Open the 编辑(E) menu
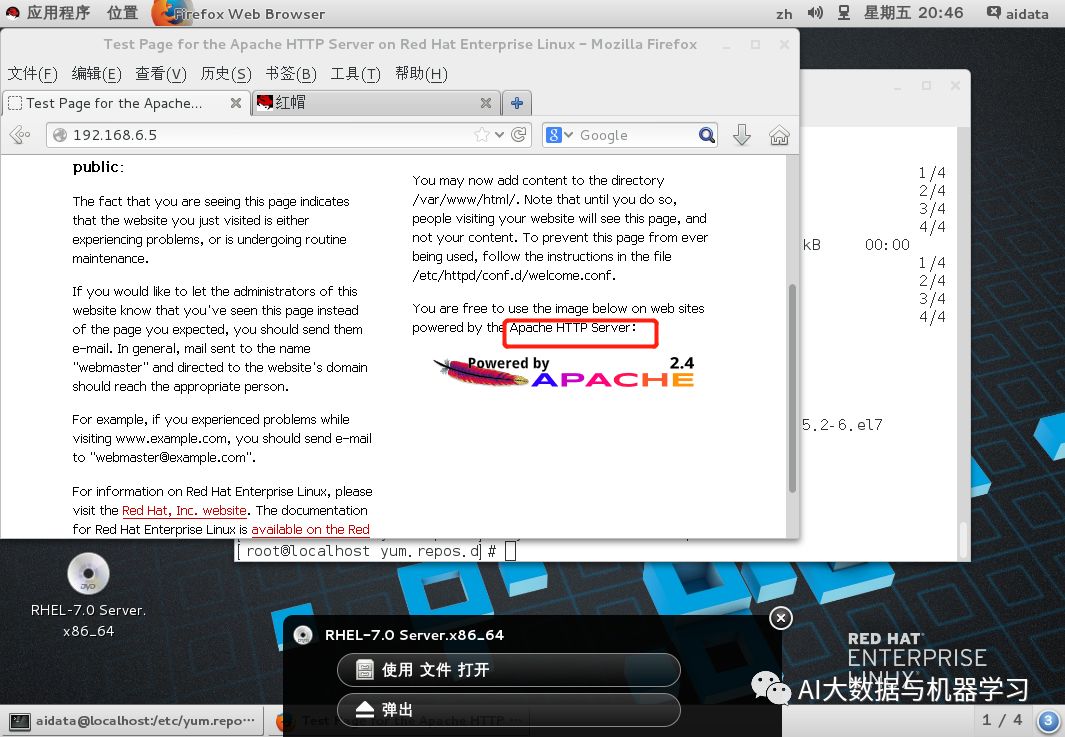1065x737 pixels. (96, 73)
